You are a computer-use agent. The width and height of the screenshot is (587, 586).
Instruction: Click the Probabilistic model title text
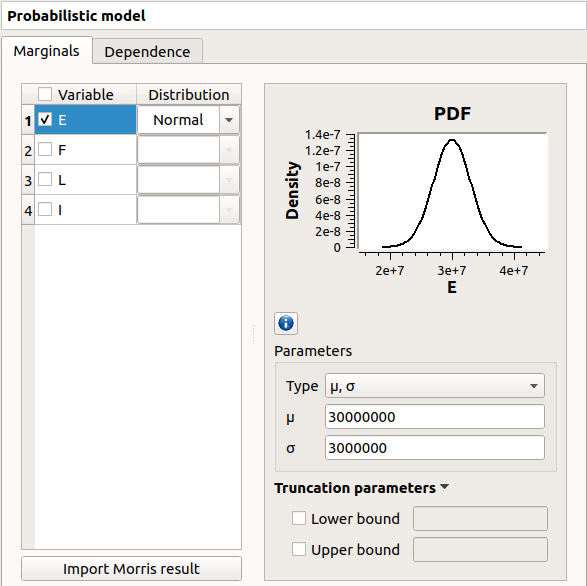76,16
